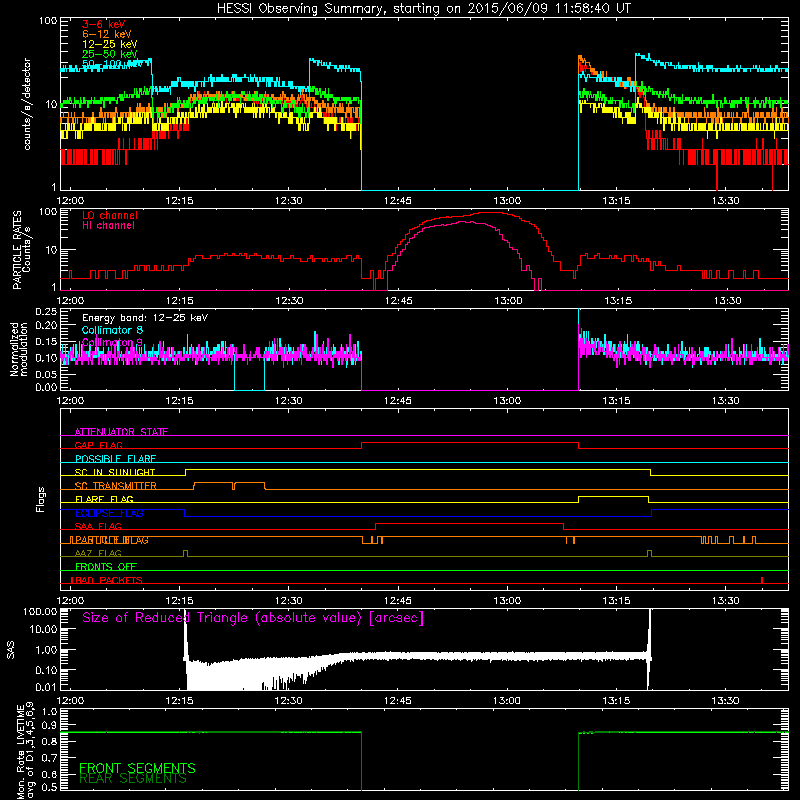Click "13:00" under the SAS triangle plot
This screenshot has height=800, width=800.
pos(508,701)
